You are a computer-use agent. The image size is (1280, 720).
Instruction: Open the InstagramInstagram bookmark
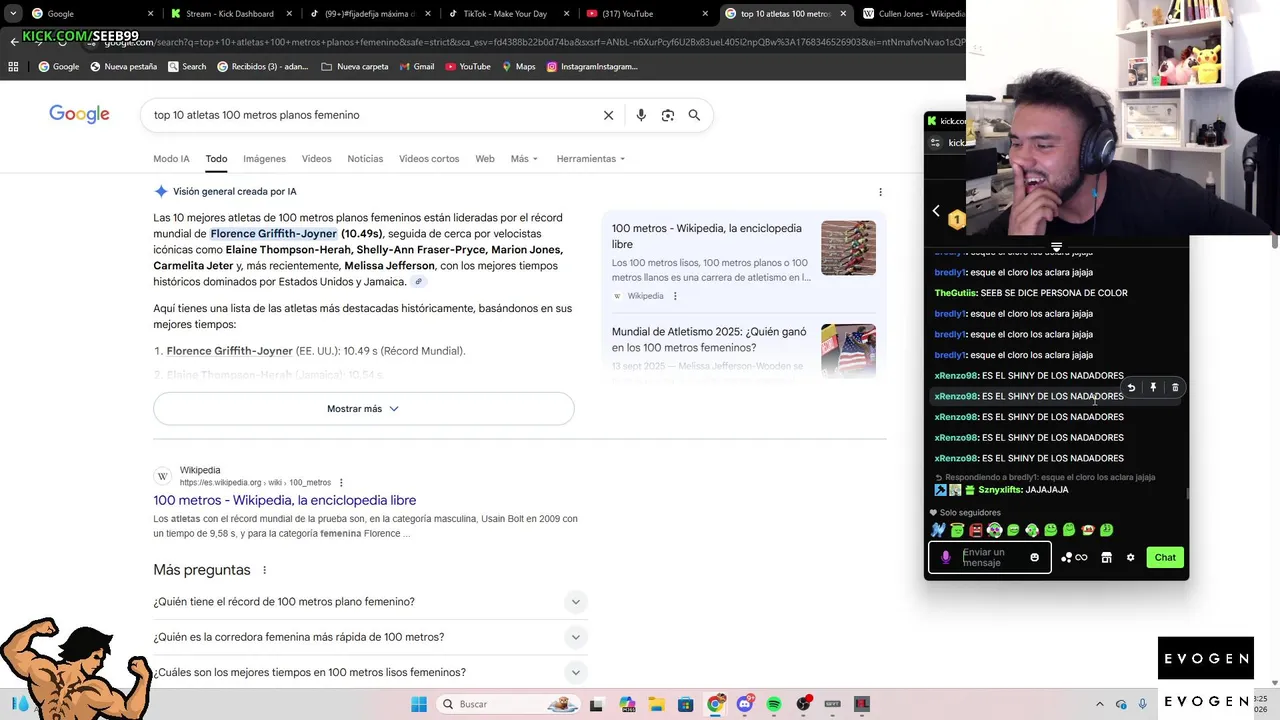click(x=592, y=67)
